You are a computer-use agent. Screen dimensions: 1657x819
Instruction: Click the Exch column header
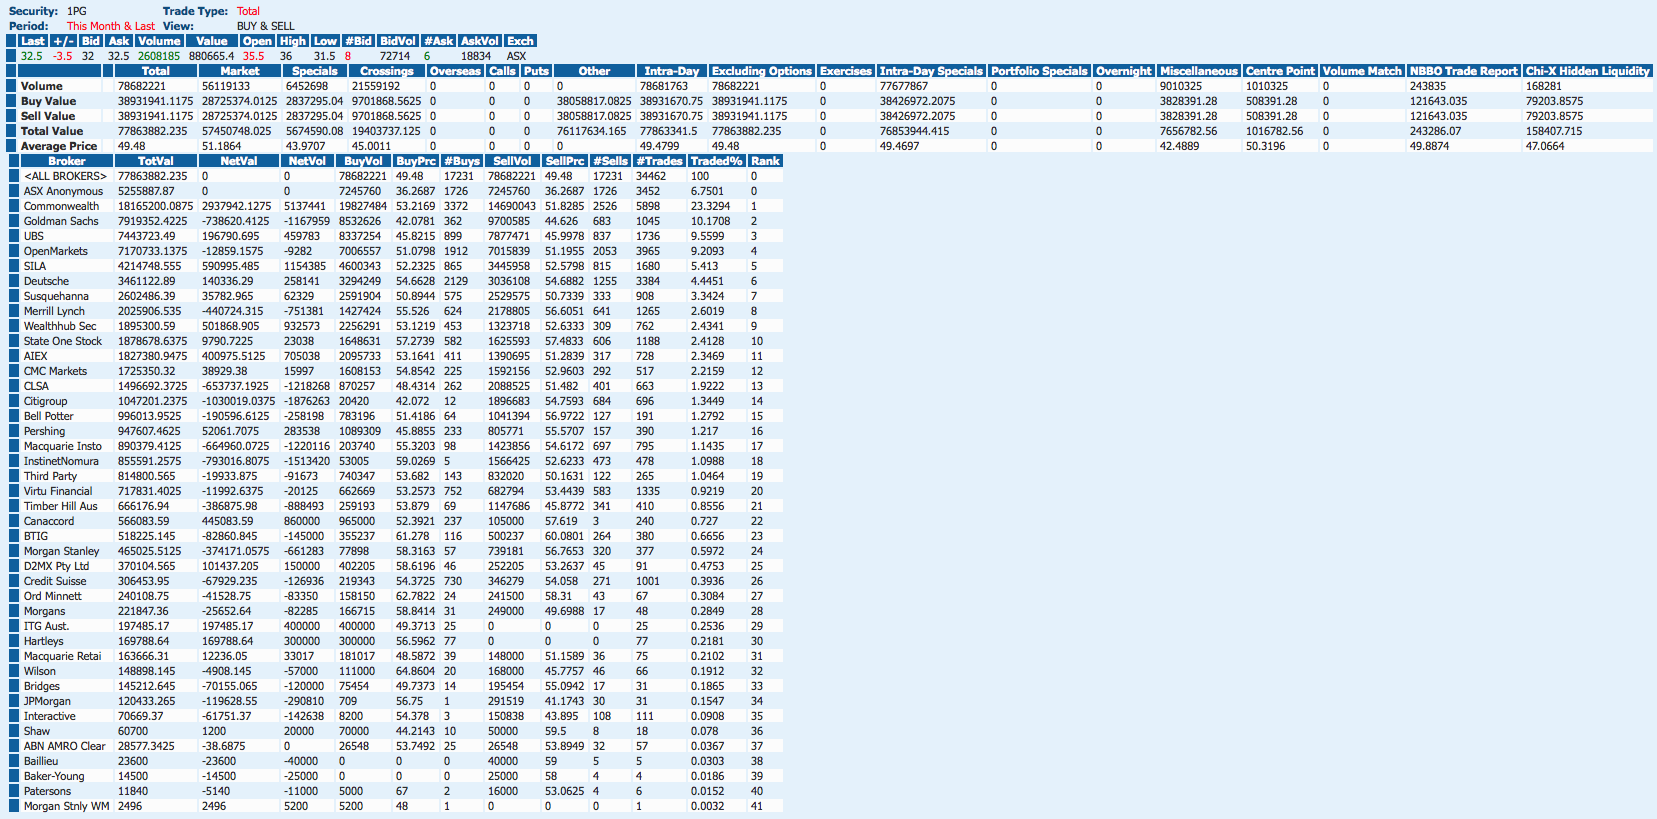pos(520,41)
